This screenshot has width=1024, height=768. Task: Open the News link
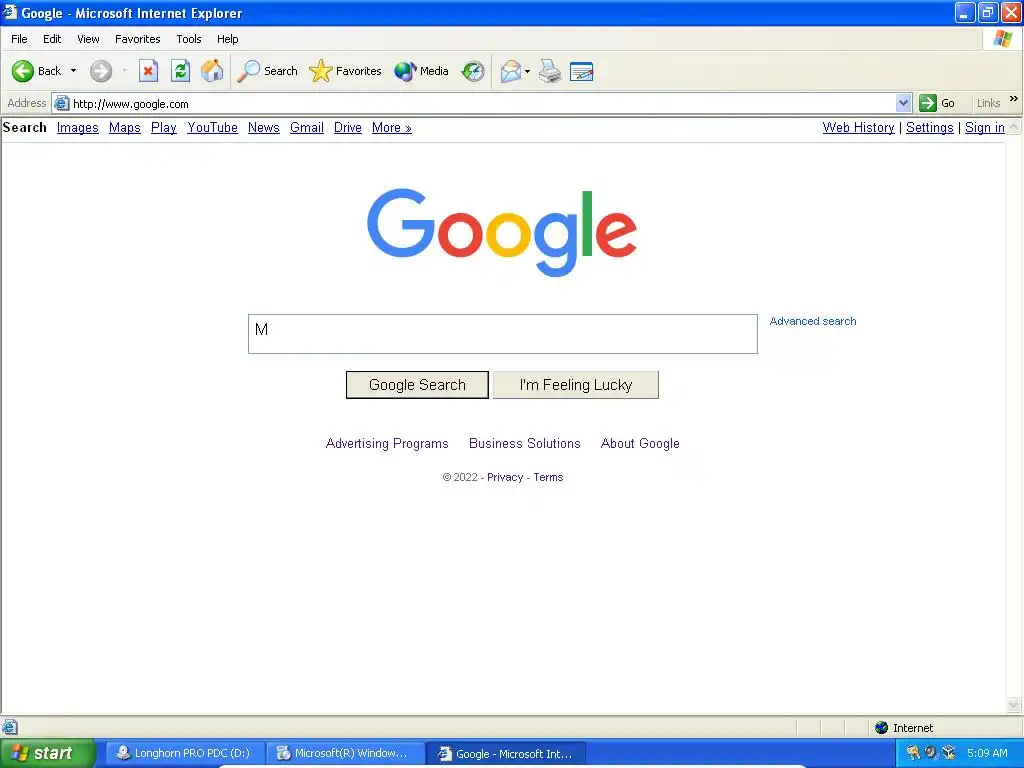[x=264, y=127]
